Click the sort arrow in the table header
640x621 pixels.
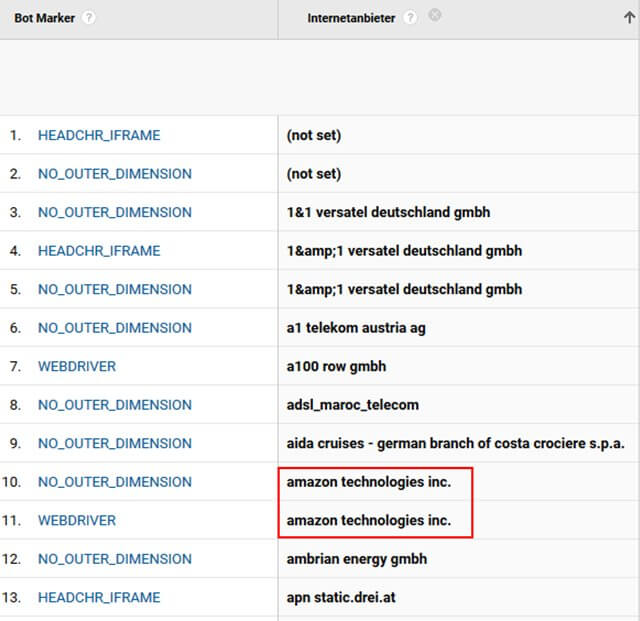tap(628, 17)
